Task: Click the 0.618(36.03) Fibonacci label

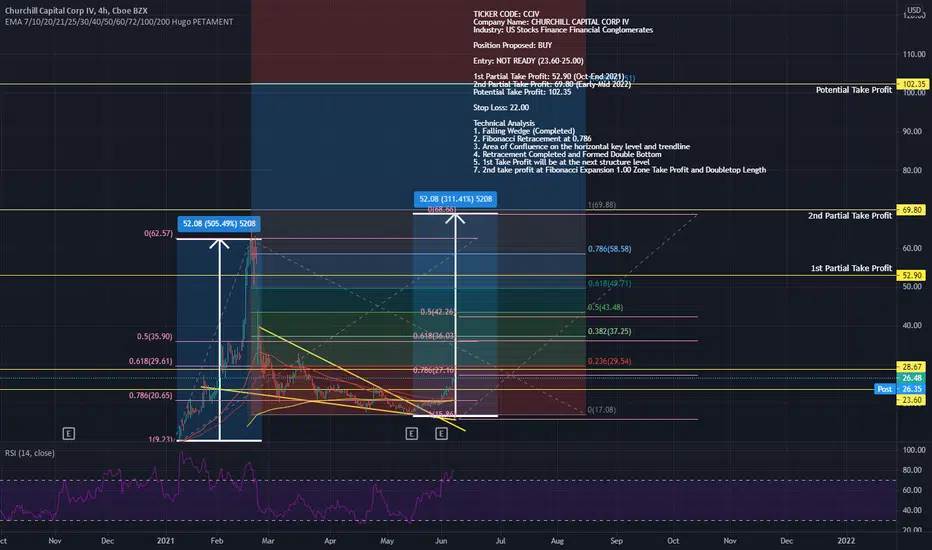Action: (x=434, y=336)
